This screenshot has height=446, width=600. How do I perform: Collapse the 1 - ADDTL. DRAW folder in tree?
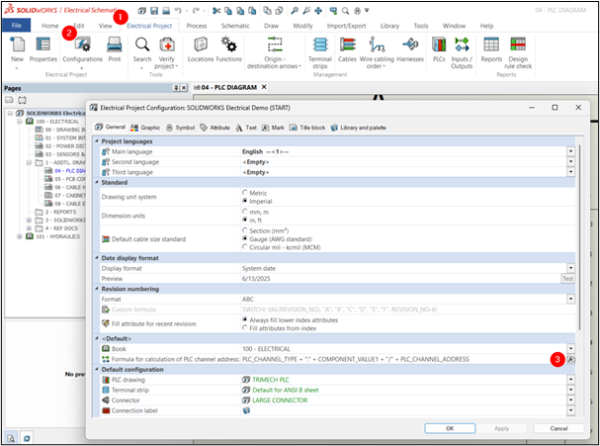pos(29,163)
